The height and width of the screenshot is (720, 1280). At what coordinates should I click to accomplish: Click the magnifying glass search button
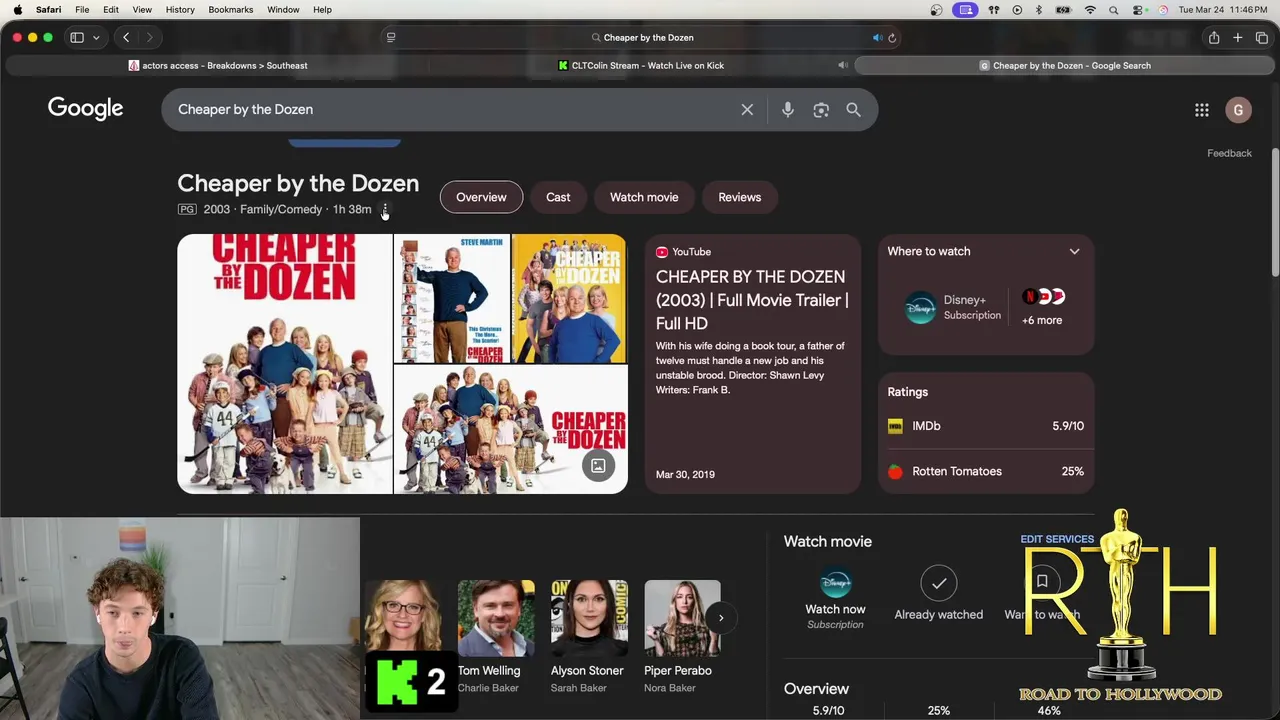point(853,110)
